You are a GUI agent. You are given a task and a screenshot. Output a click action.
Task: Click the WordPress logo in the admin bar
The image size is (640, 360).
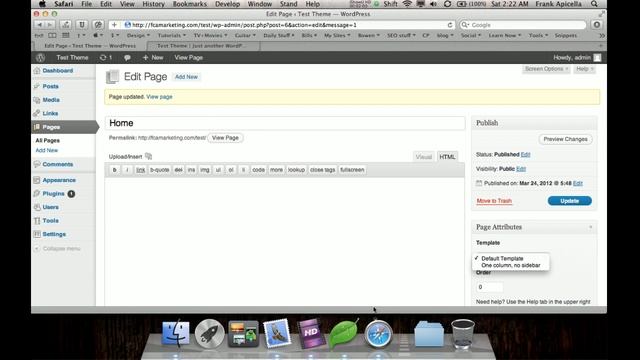click(x=40, y=58)
